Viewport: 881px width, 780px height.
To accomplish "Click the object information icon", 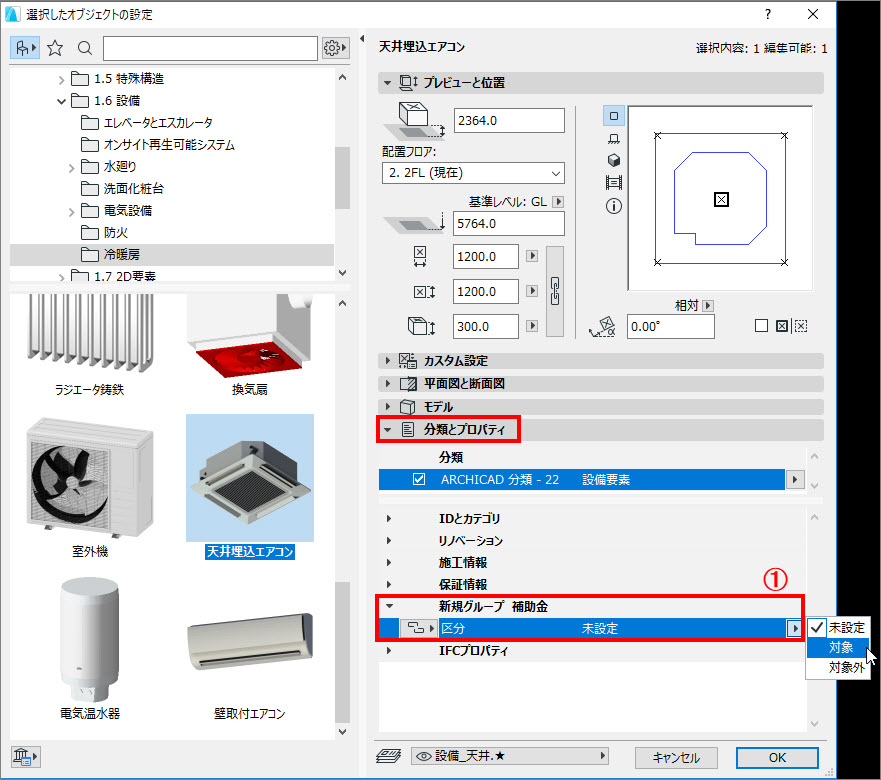I will coord(614,206).
